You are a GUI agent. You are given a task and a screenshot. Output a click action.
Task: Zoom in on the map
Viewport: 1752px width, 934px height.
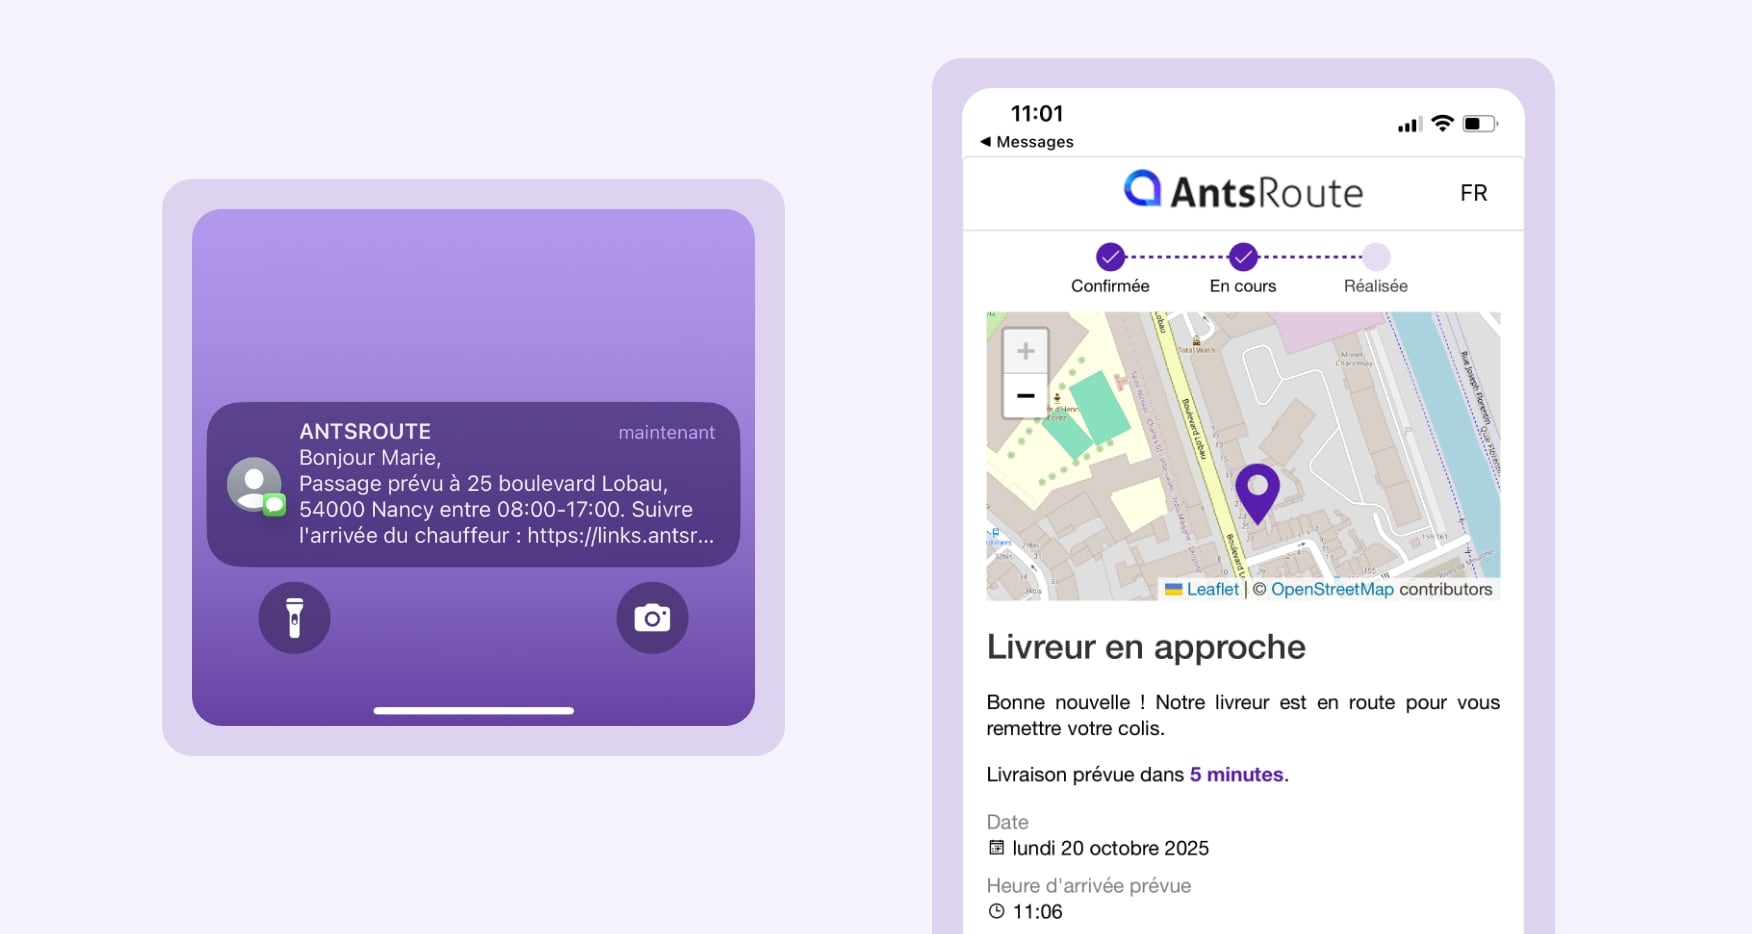point(1025,351)
